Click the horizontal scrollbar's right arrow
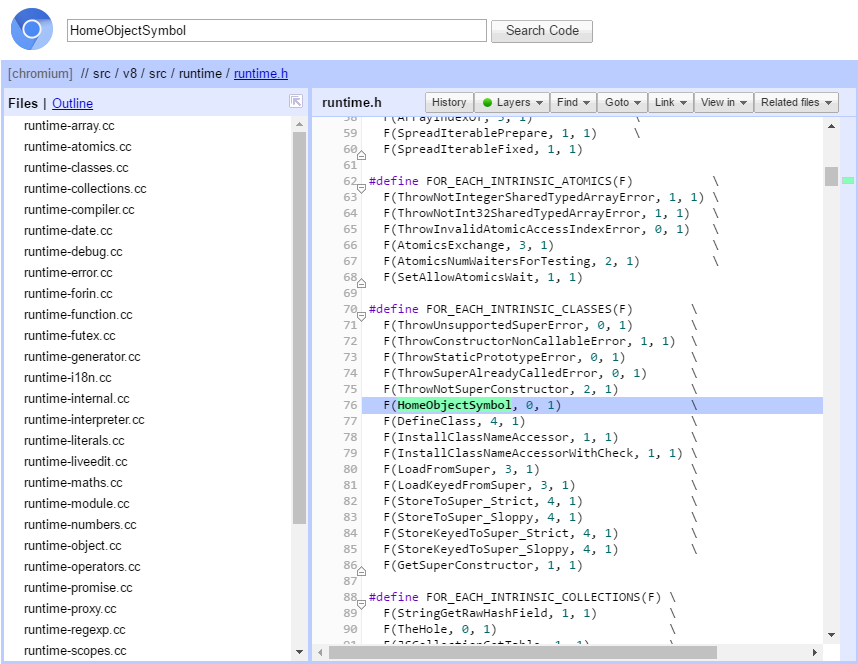The width and height of the screenshot is (858, 664). 816,653
